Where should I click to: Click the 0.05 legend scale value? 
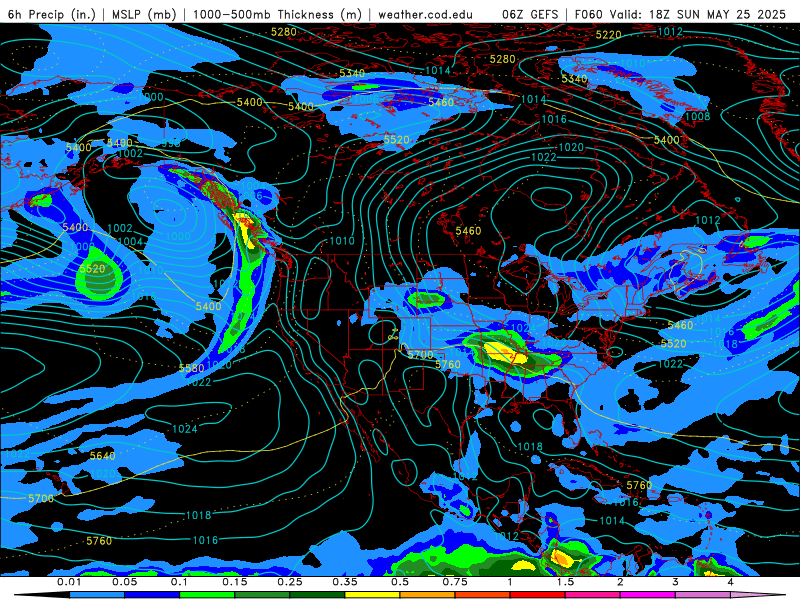coord(124,582)
